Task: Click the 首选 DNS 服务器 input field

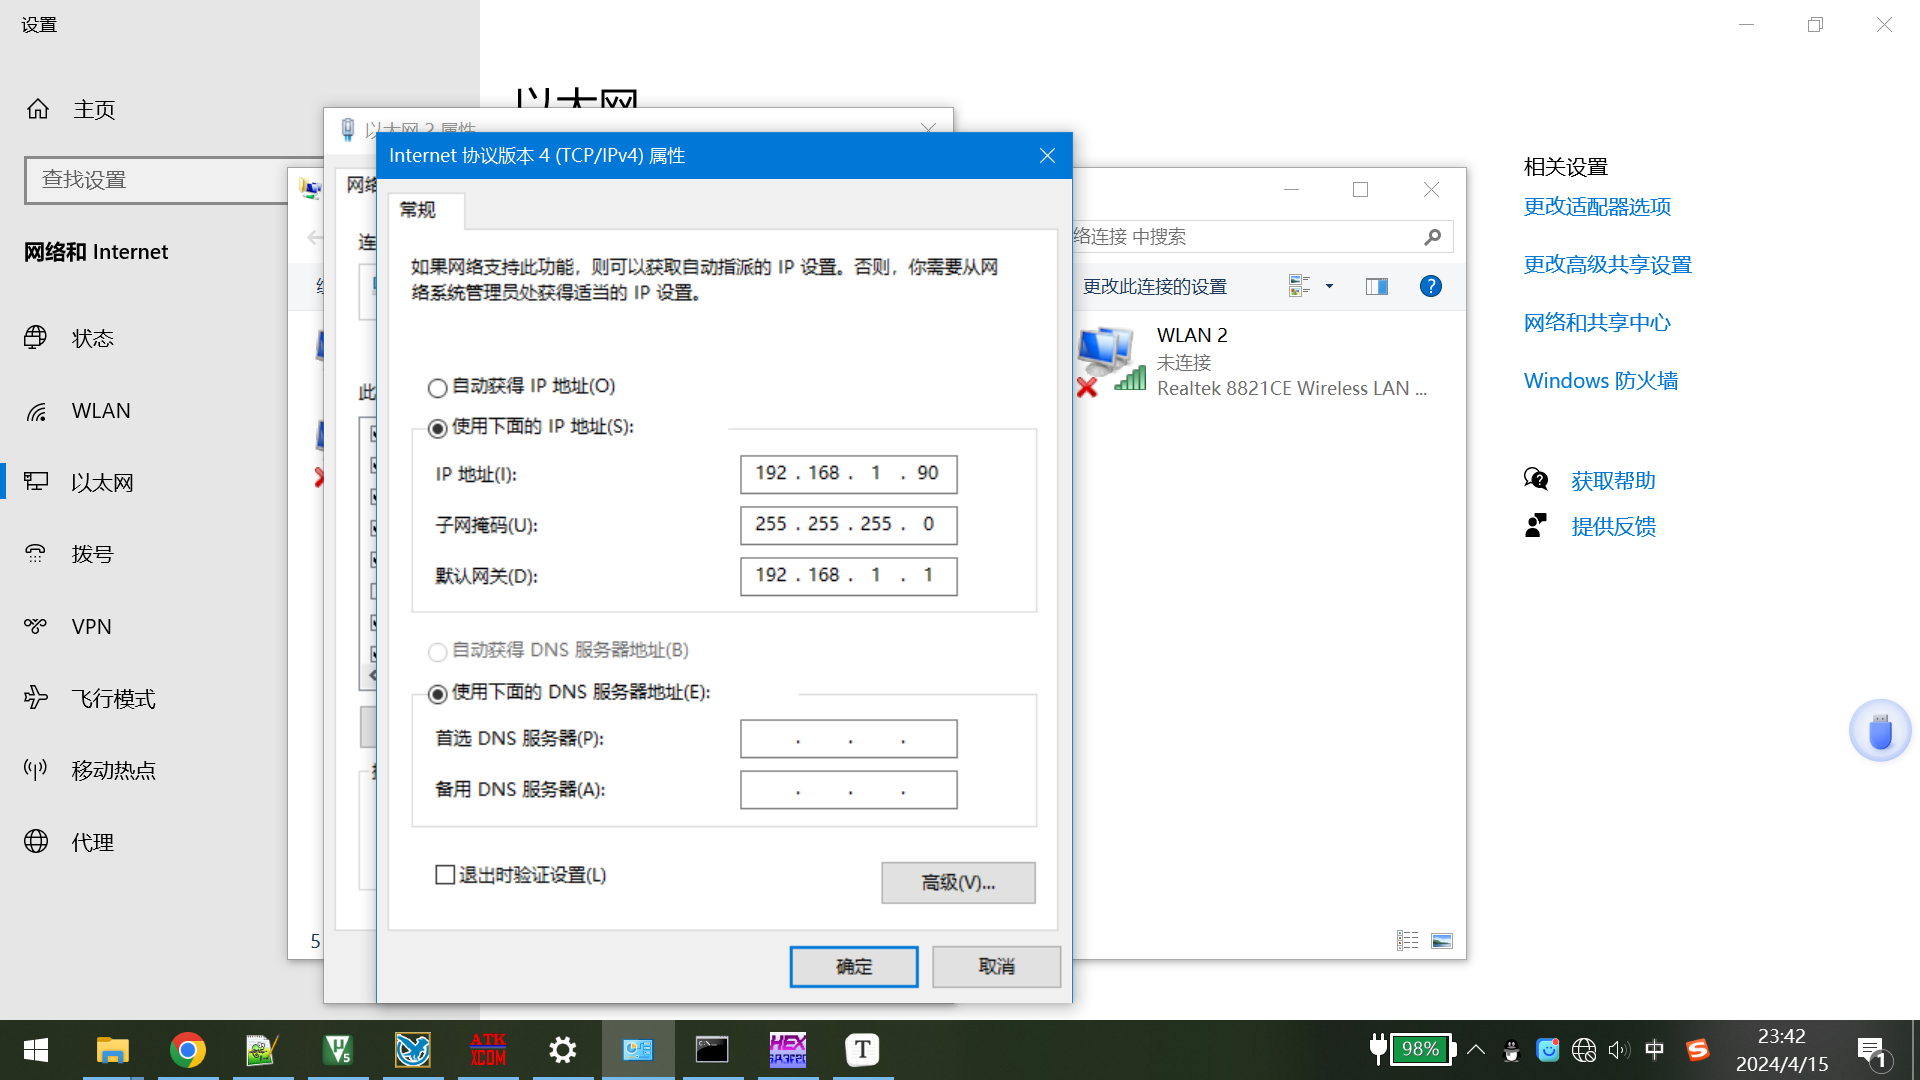Action: point(848,738)
